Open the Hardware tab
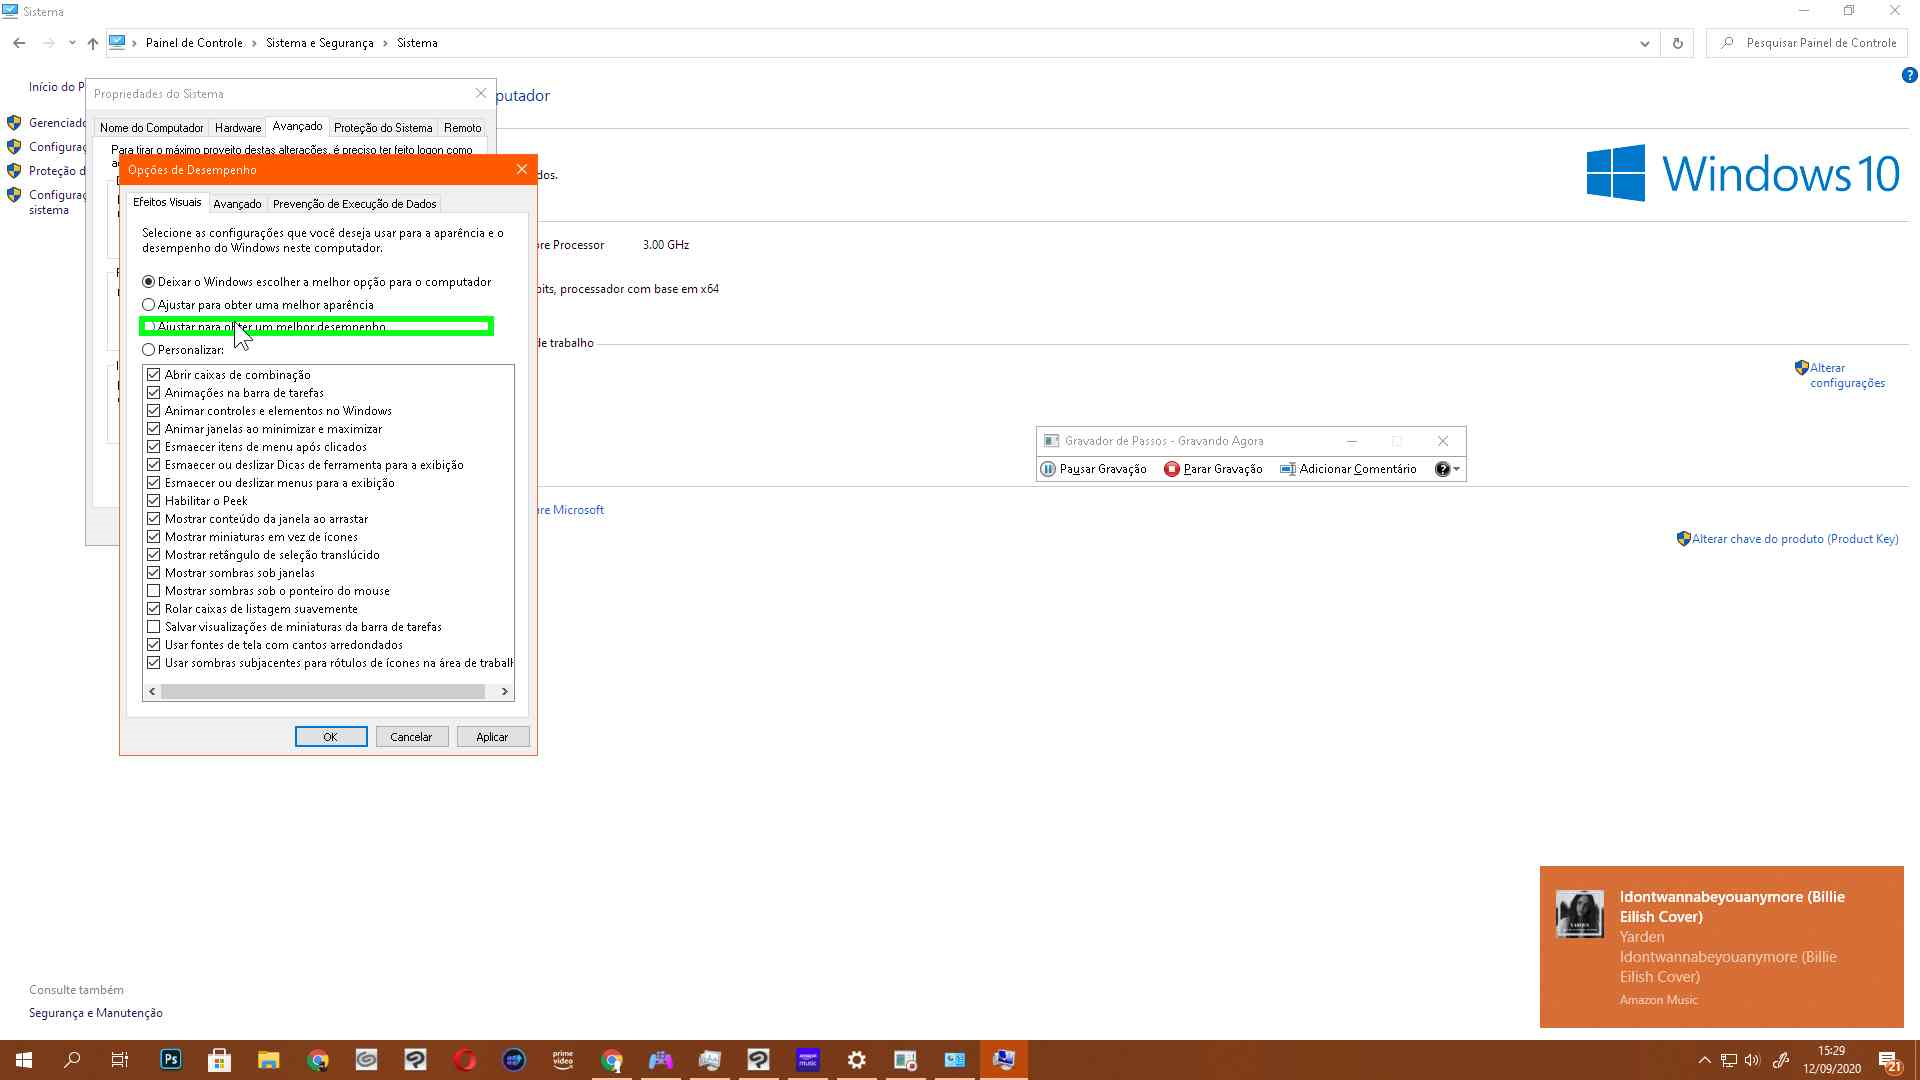The image size is (1920, 1080). coord(237,128)
